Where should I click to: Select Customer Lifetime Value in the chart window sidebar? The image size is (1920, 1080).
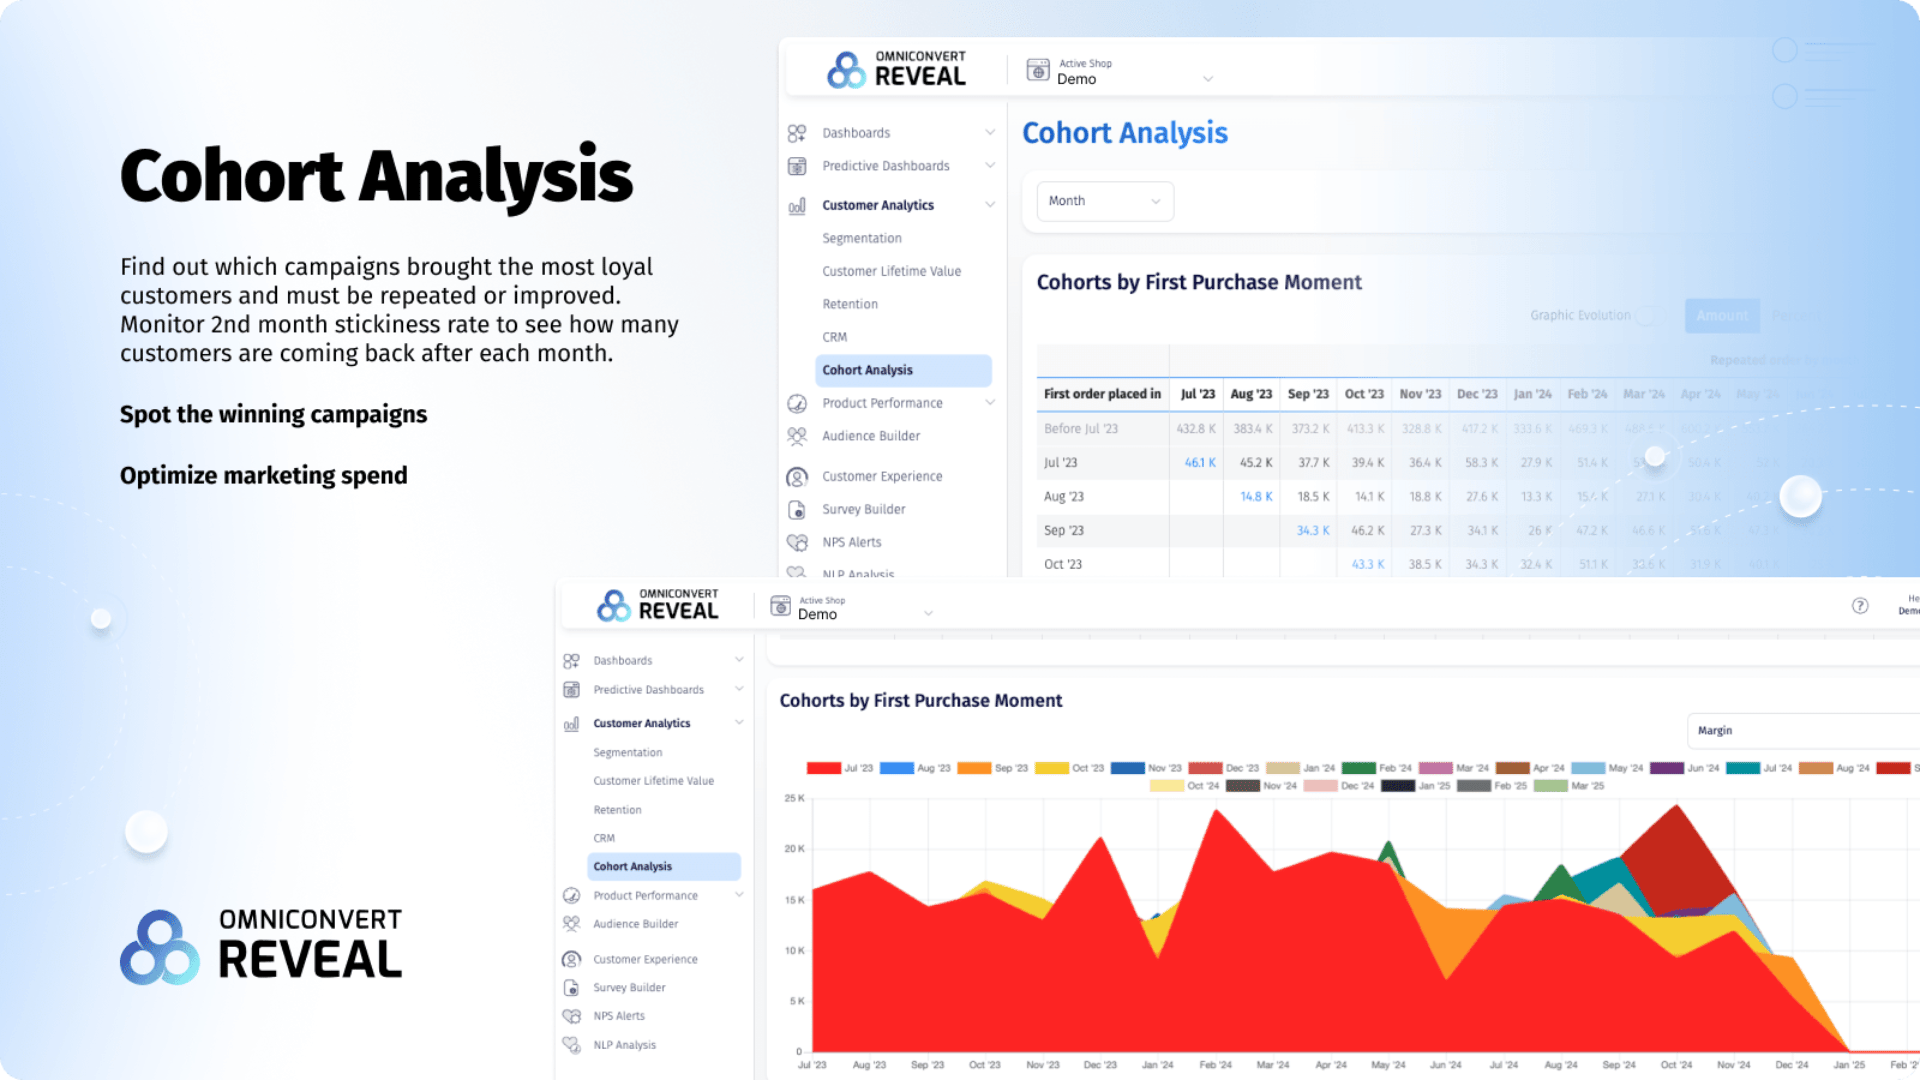click(x=653, y=781)
